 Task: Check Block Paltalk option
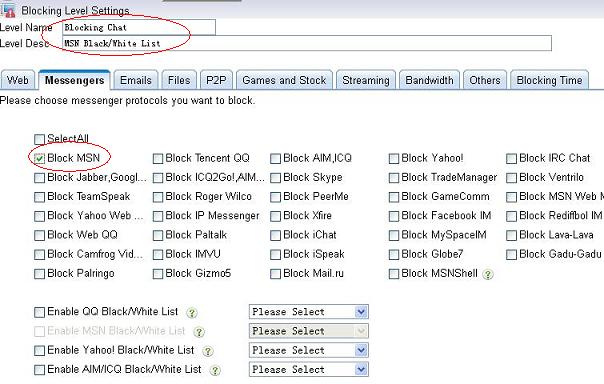click(x=158, y=235)
